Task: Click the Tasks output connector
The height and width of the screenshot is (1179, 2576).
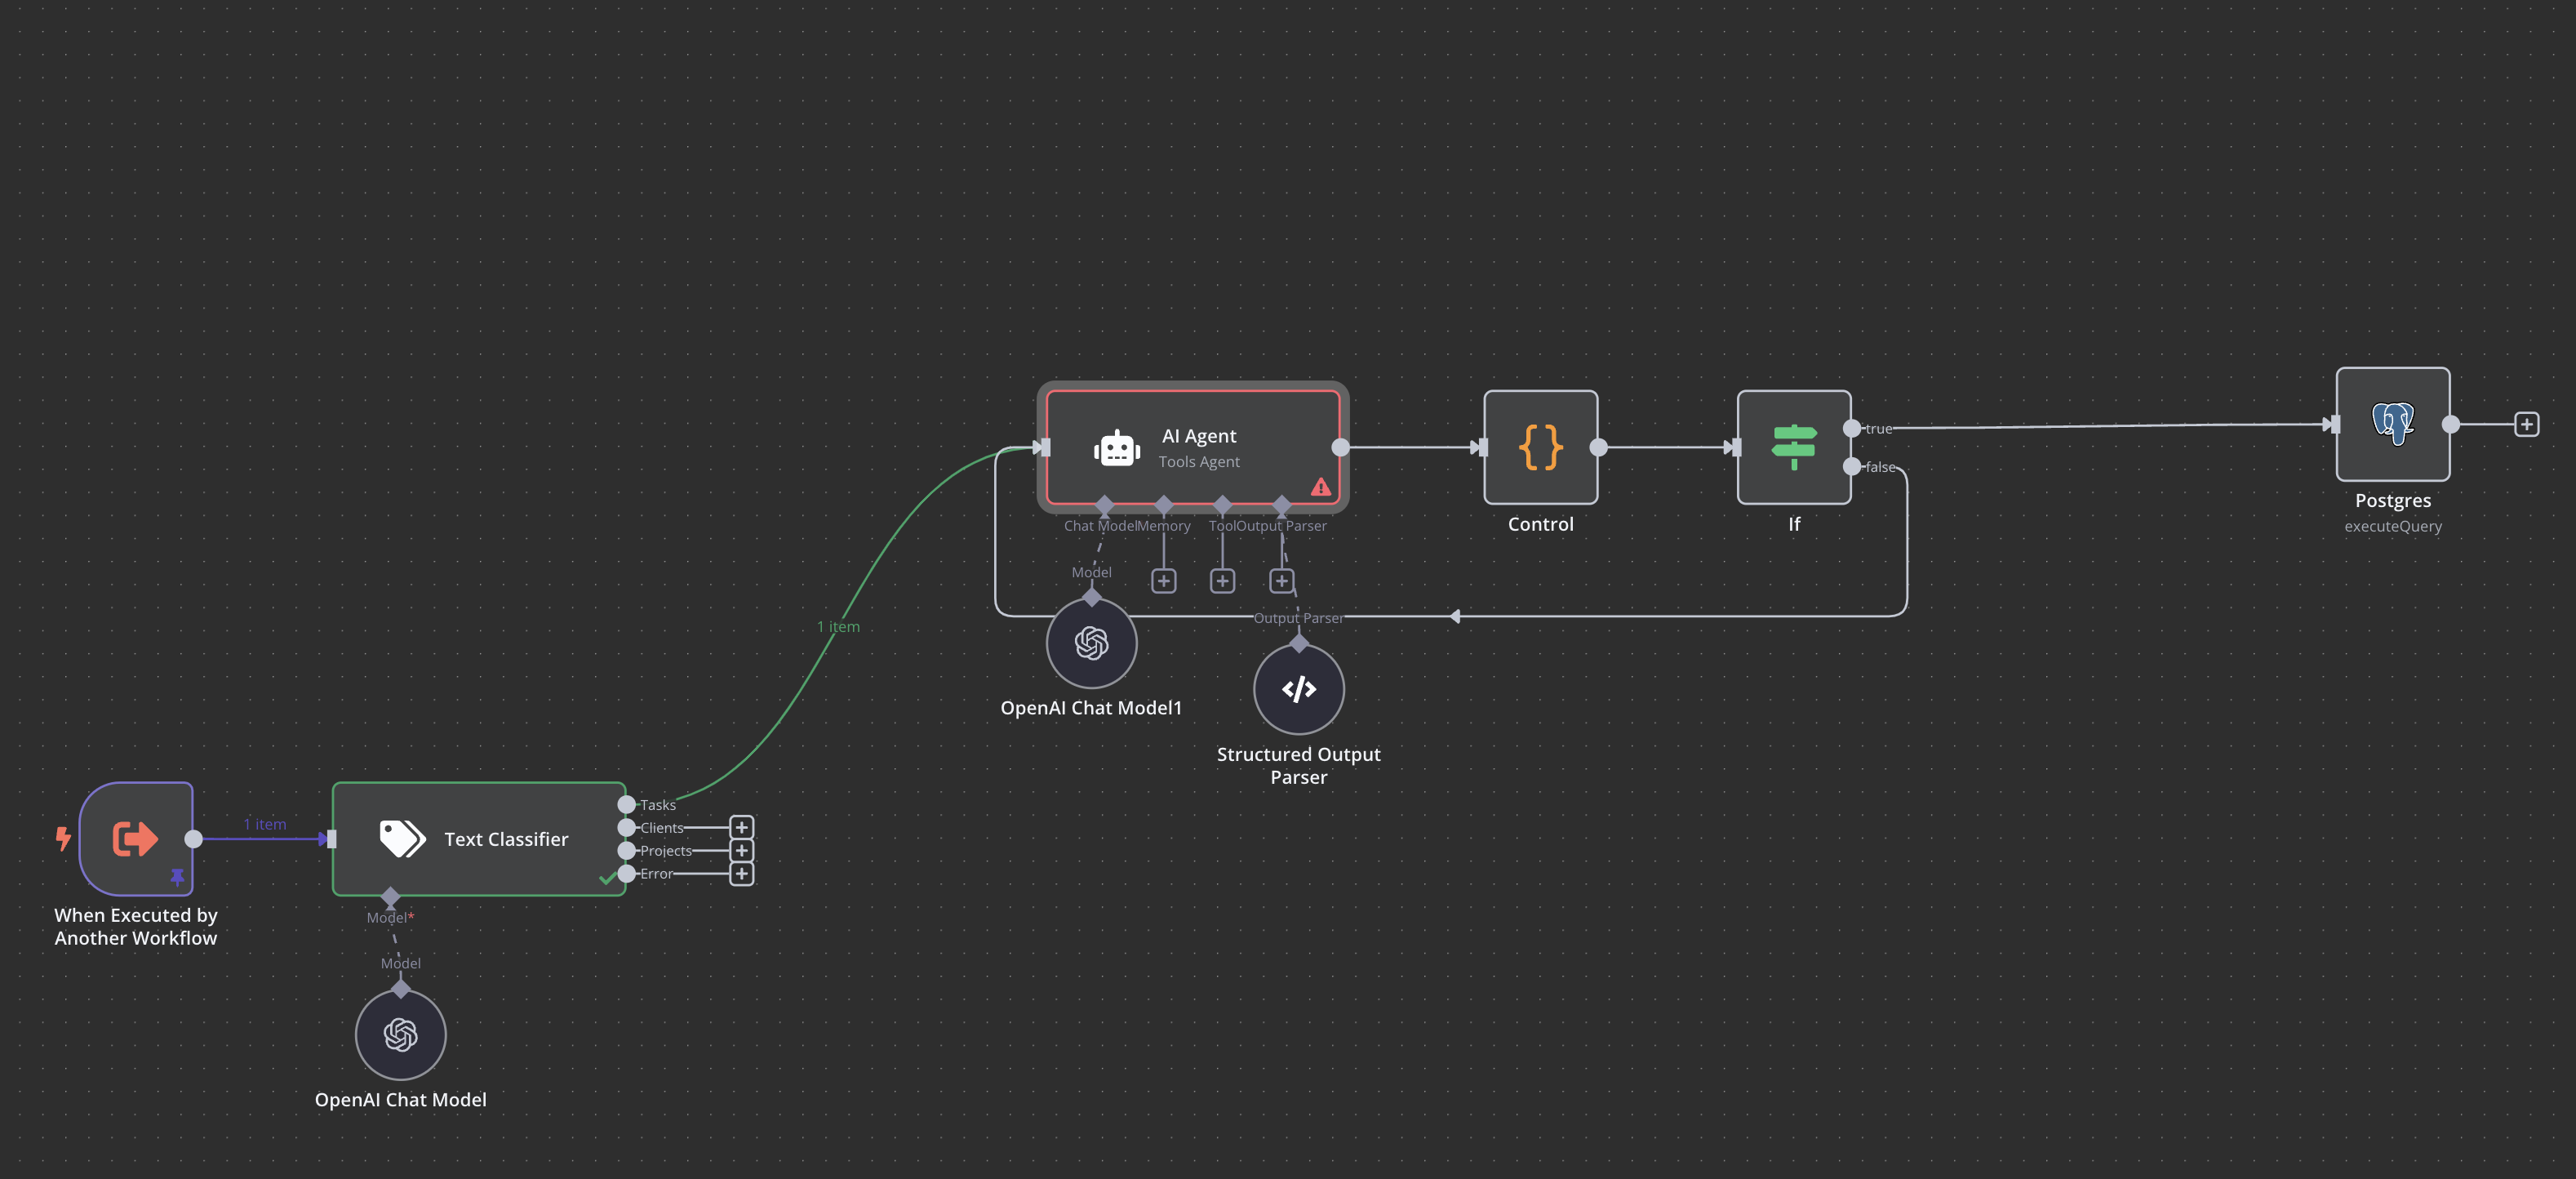Action: [x=627, y=805]
